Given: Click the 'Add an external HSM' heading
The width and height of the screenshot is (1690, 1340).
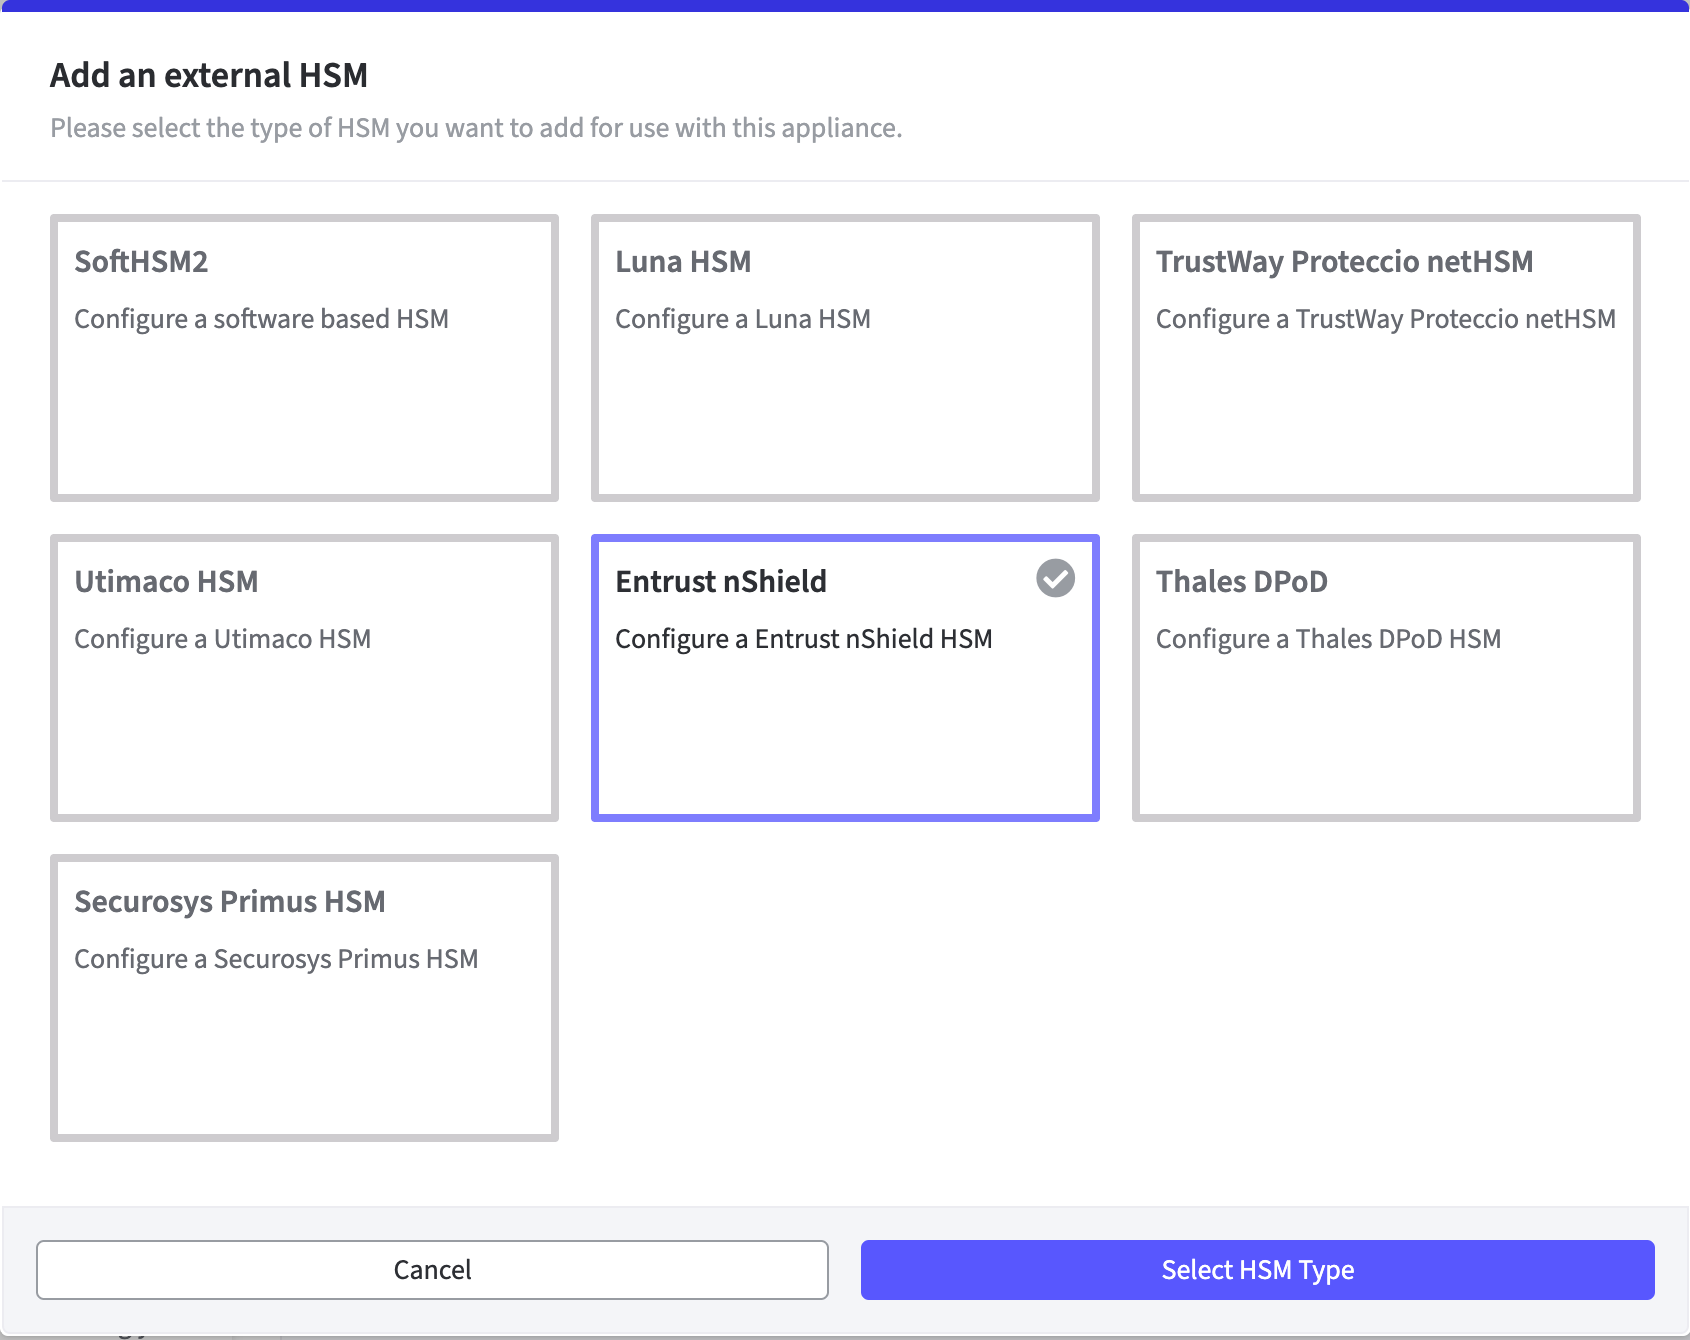Looking at the screenshot, I should point(209,75).
